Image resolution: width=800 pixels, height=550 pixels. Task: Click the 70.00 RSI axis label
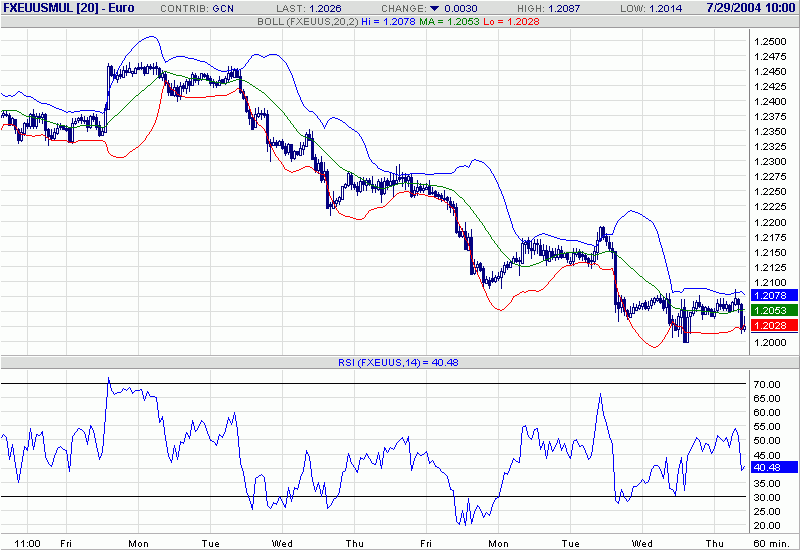(x=767, y=384)
